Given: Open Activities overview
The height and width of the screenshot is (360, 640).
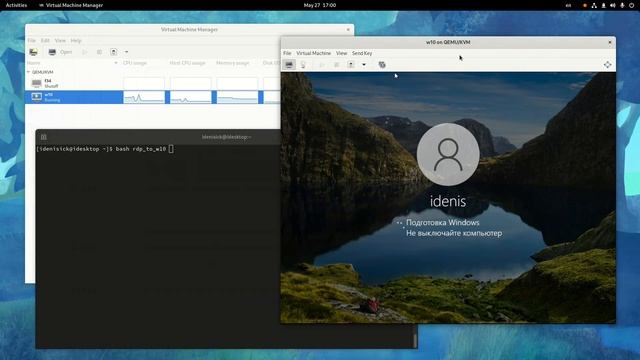Looking at the screenshot, I should point(16,5).
